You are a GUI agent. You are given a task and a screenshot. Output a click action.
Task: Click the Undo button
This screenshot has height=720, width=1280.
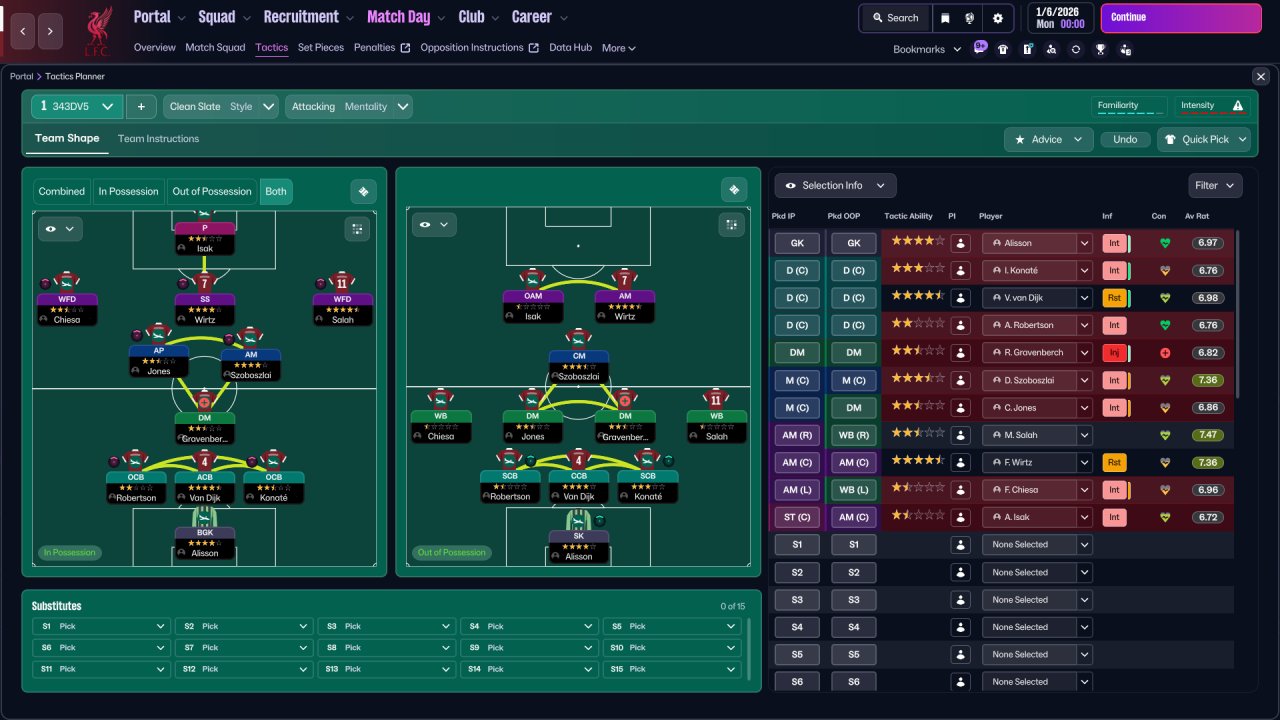(1125, 140)
